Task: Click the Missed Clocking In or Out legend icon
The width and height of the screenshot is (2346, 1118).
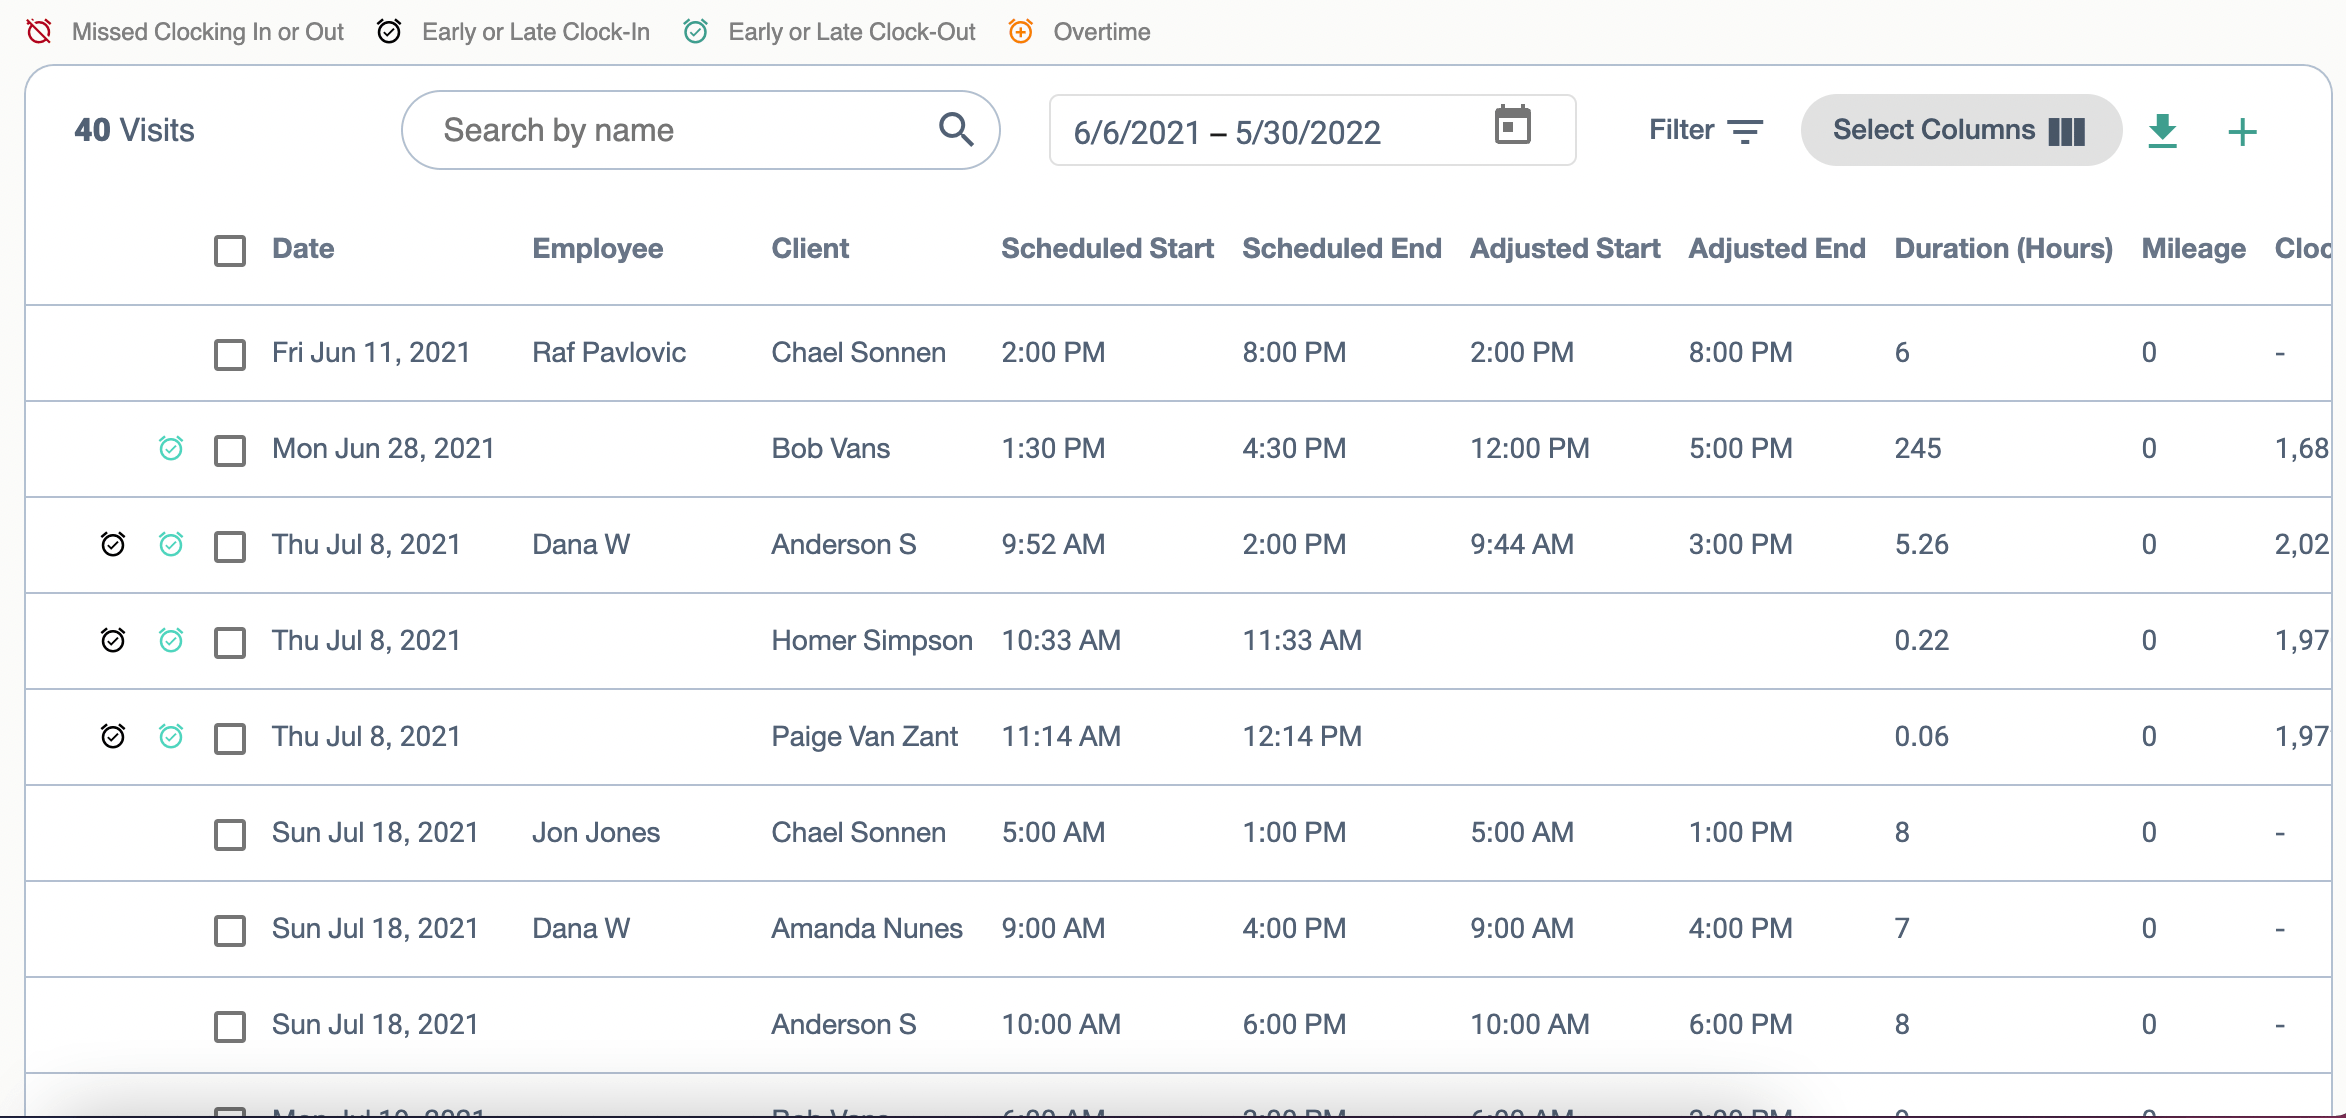Action: coord(39,31)
